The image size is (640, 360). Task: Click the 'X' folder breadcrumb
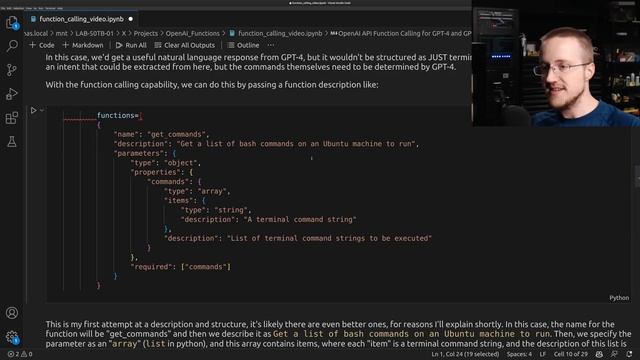click(124, 33)
